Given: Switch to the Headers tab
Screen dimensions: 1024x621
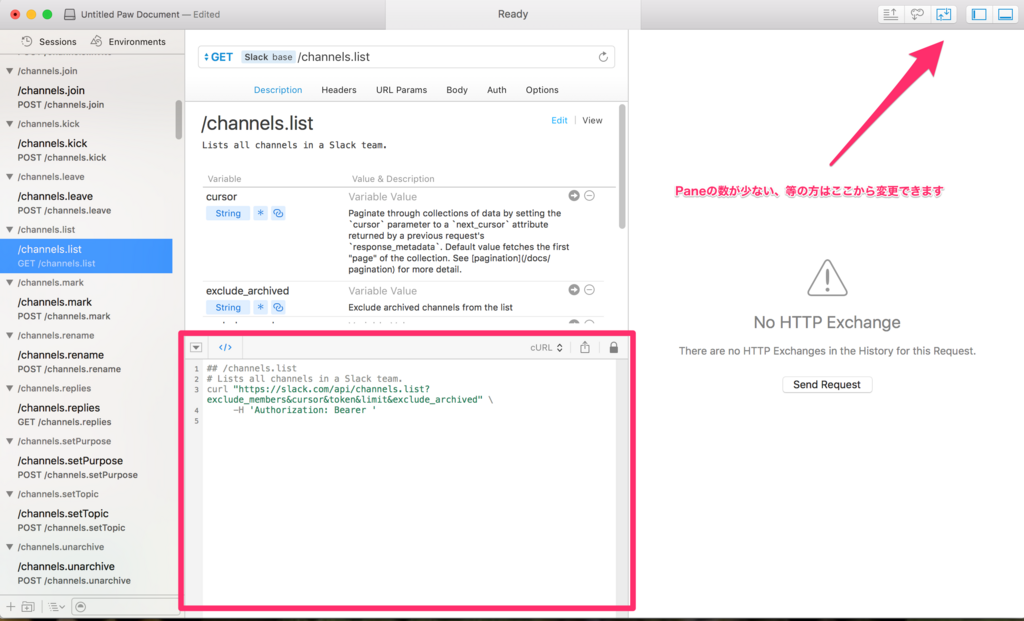Looking at the screenshot, I should (338, 89).
